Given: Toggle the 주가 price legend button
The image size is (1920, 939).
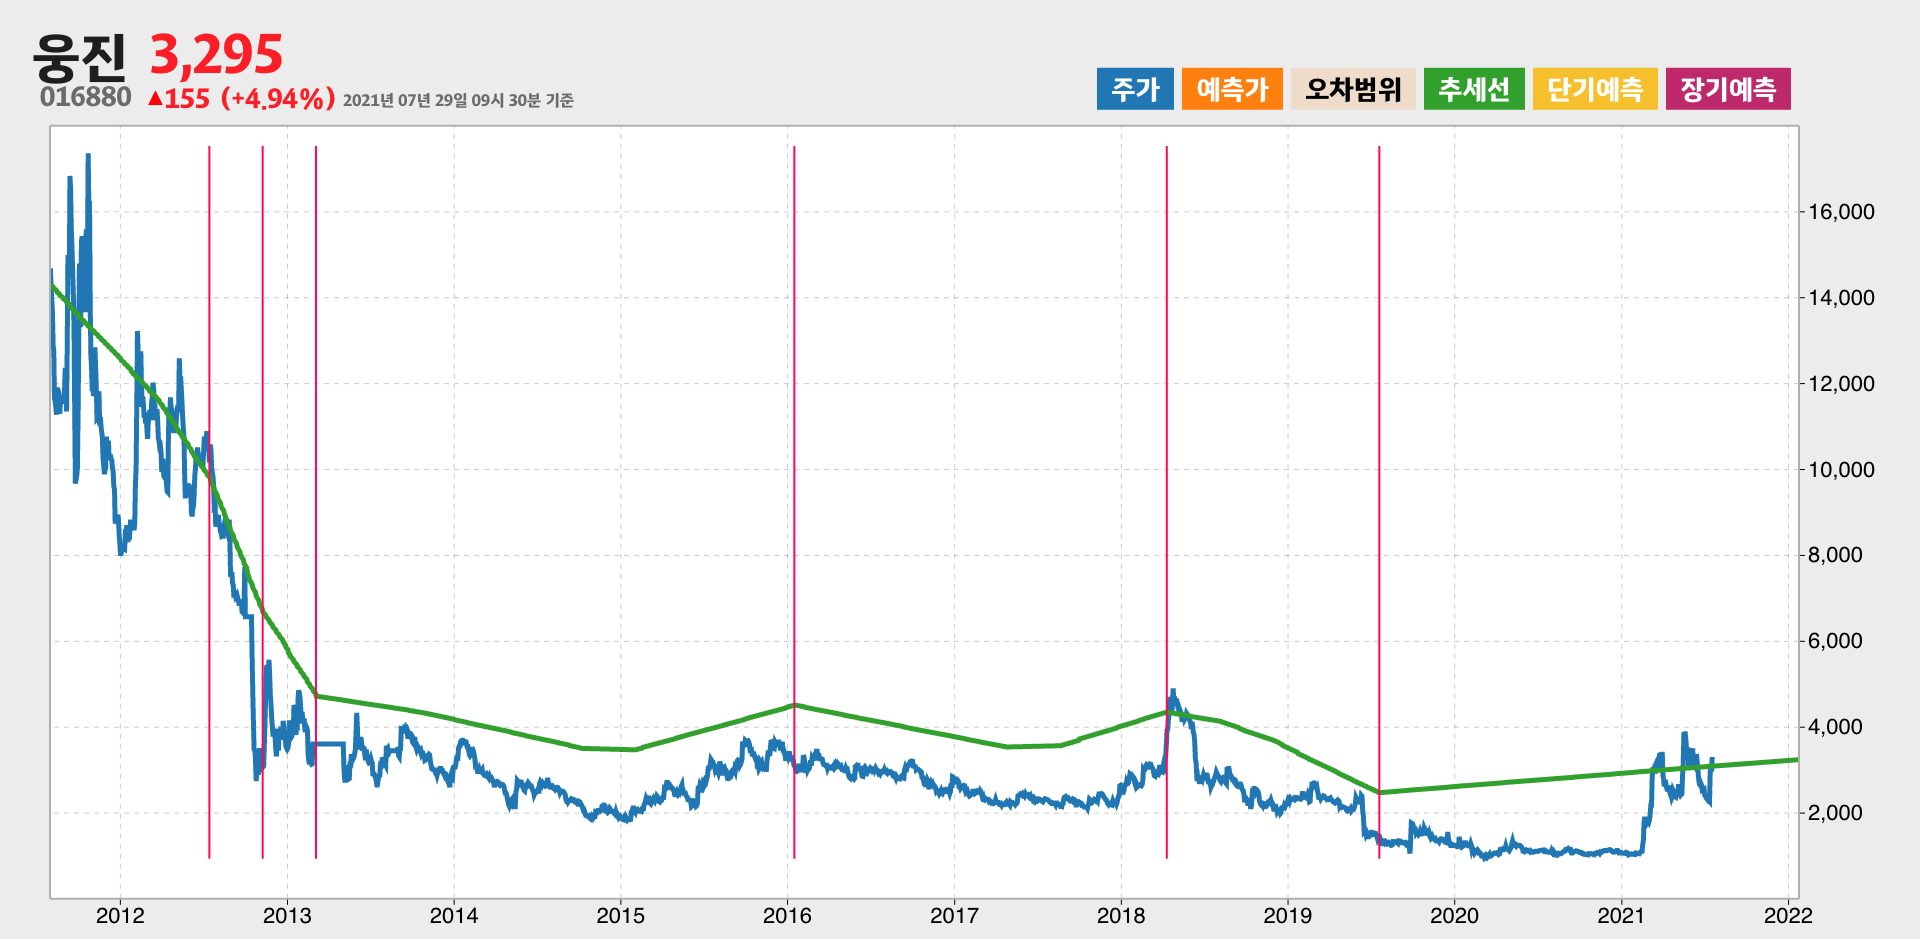Looking at the screenshot, I should click(x=1135, y=89).
